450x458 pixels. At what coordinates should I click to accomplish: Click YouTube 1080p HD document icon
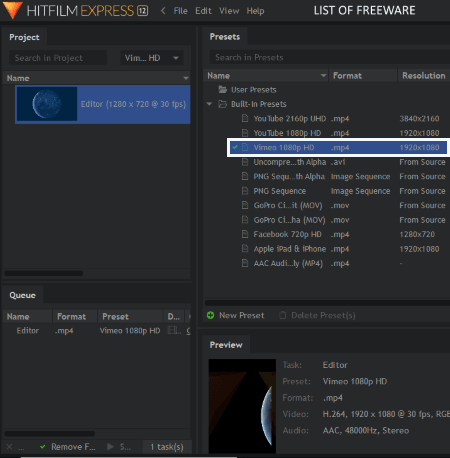tap(245, 133)
